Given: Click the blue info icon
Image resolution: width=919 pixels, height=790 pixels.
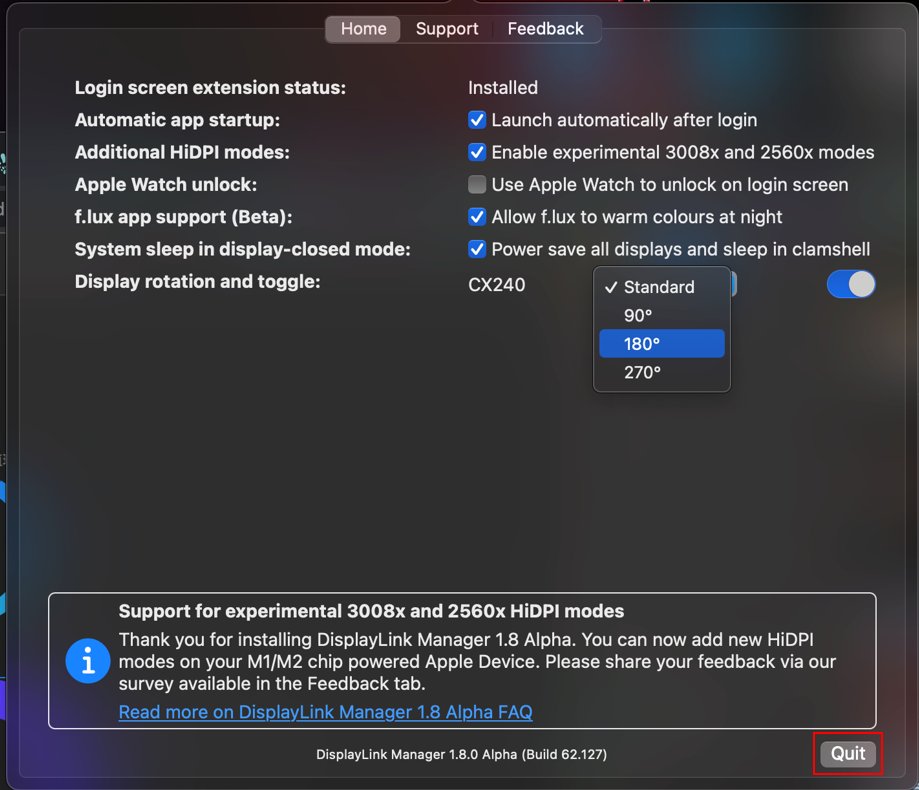Looking at the screenshot, I should coord(88,661).
